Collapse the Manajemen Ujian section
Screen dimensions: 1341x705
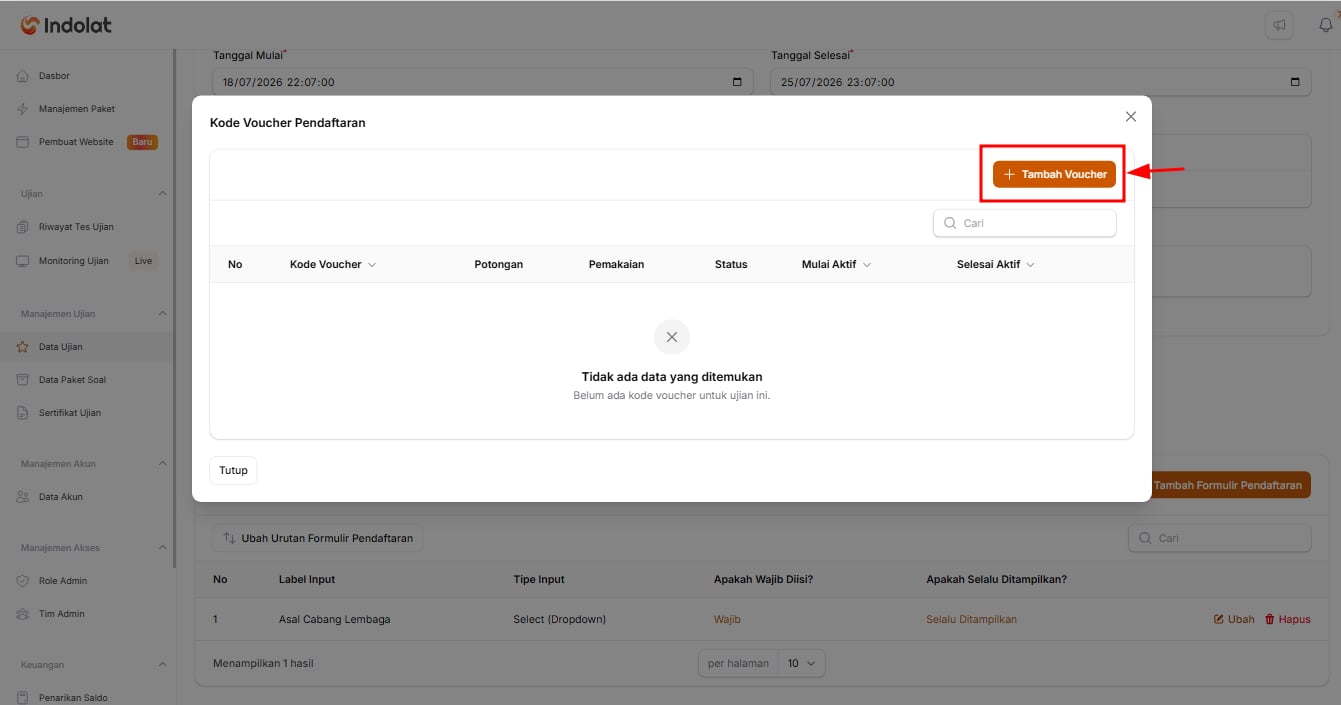(163, 314)
